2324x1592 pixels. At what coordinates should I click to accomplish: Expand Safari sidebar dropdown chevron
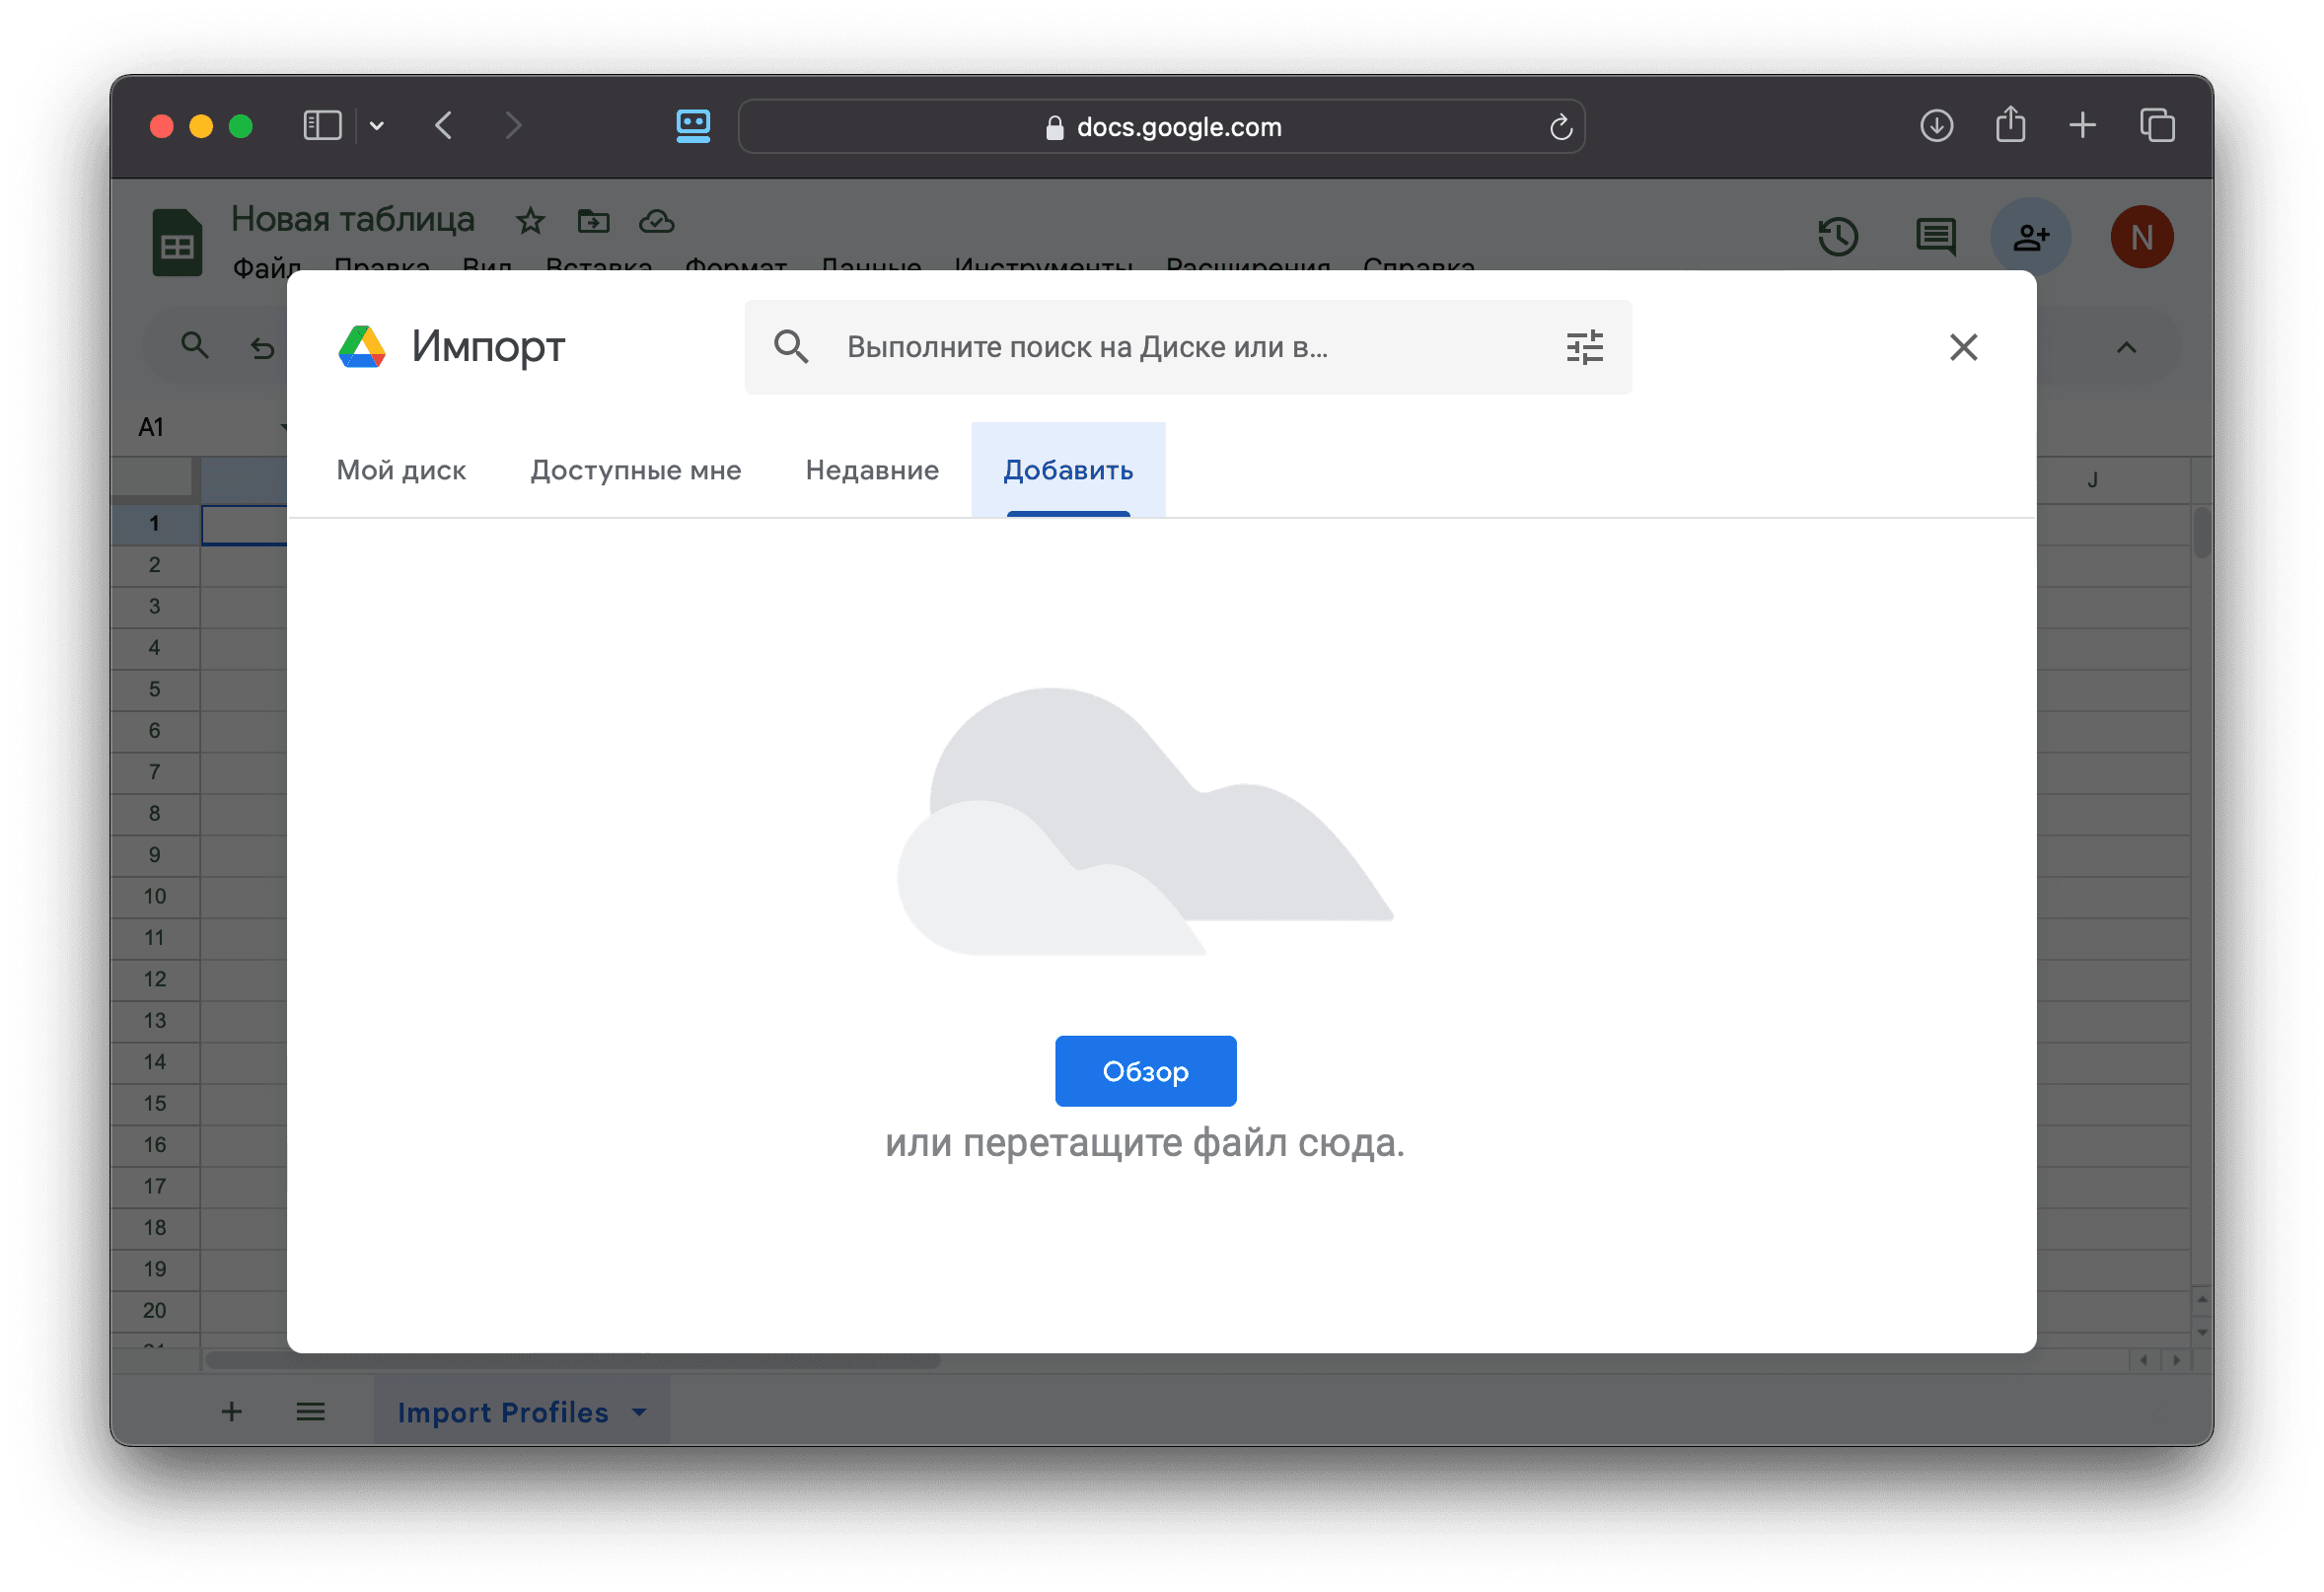click(377, 126)
